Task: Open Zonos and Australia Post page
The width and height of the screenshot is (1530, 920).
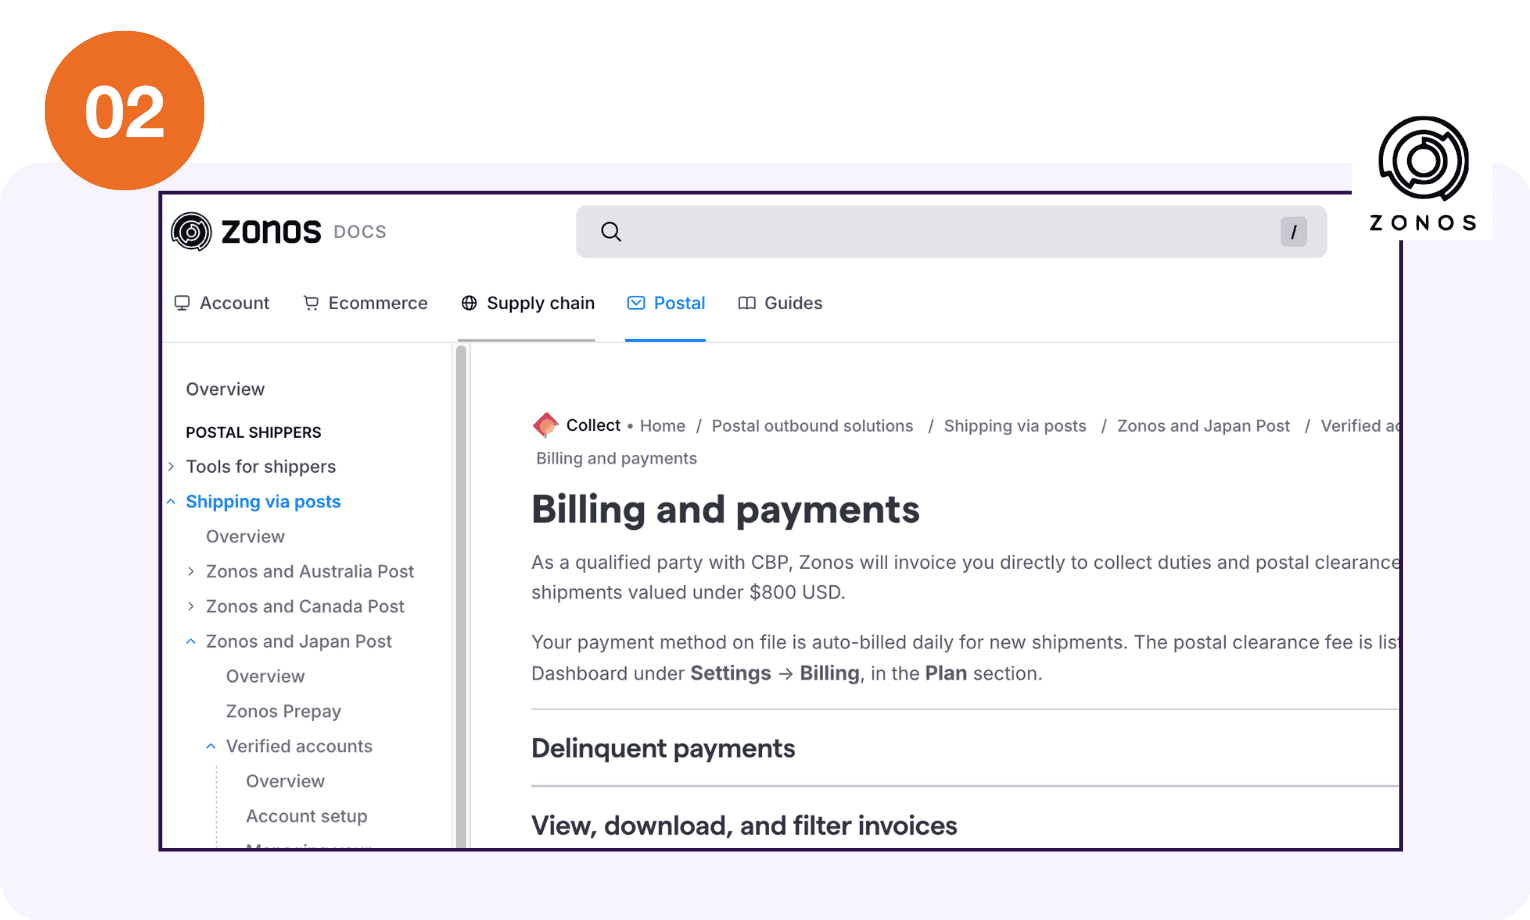Action: tap(310, 571)
